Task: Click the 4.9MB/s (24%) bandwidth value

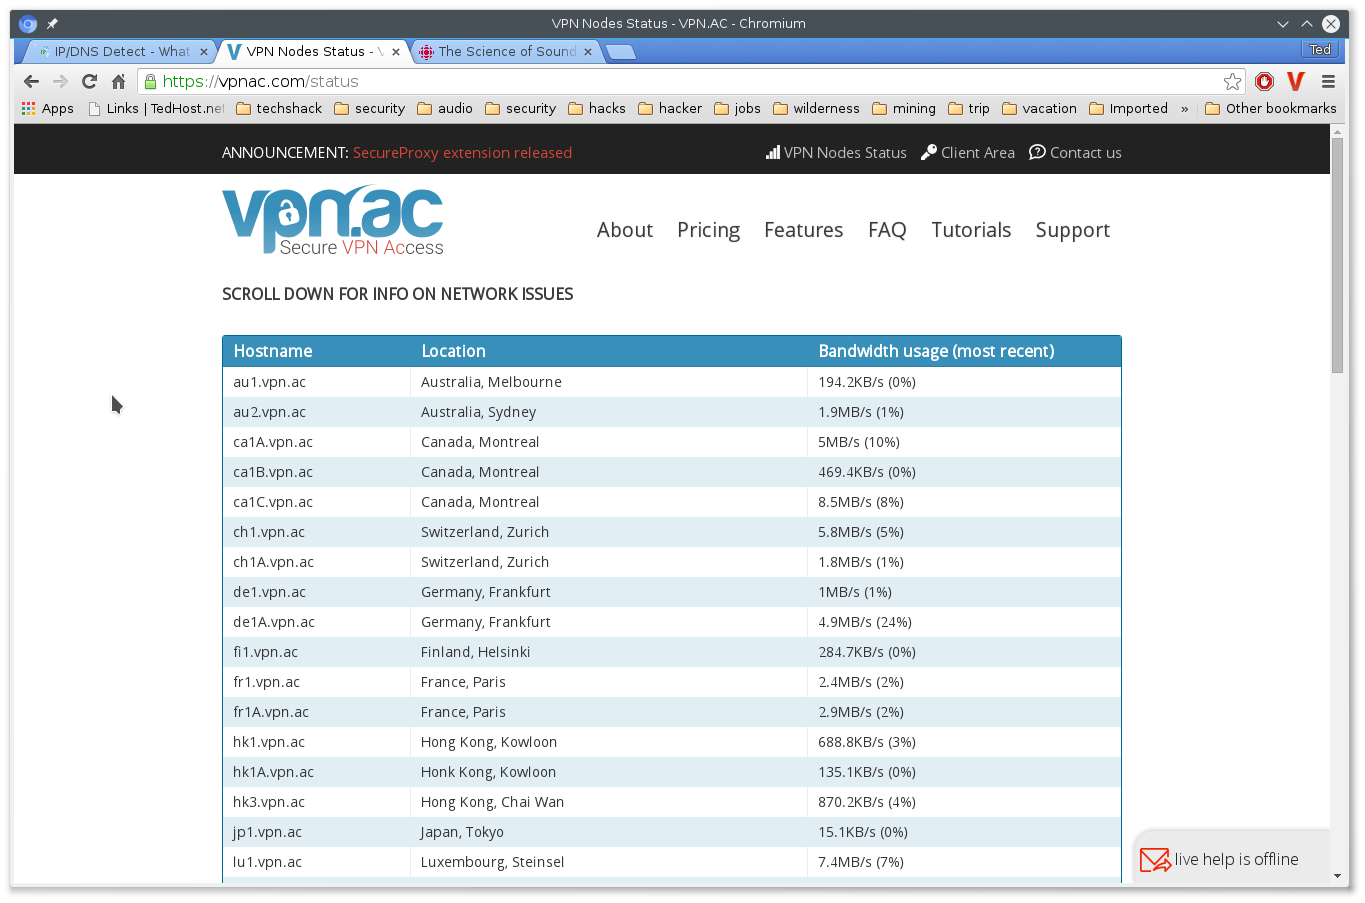Action: [865, 622]
